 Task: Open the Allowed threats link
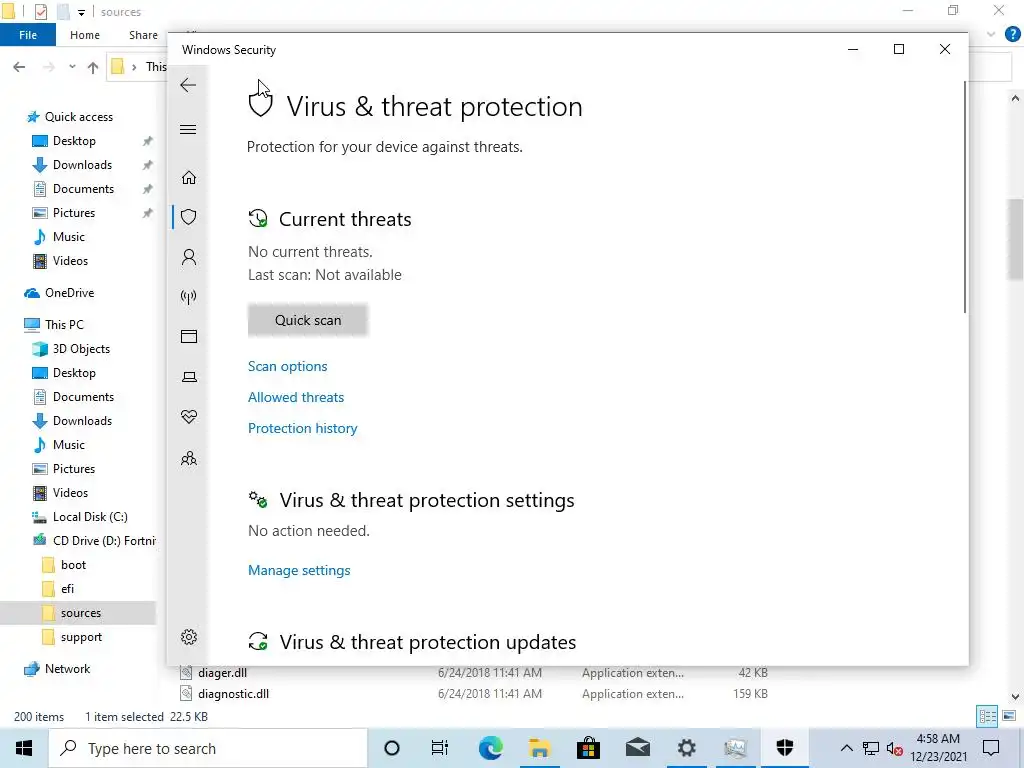tap(296, 397)
